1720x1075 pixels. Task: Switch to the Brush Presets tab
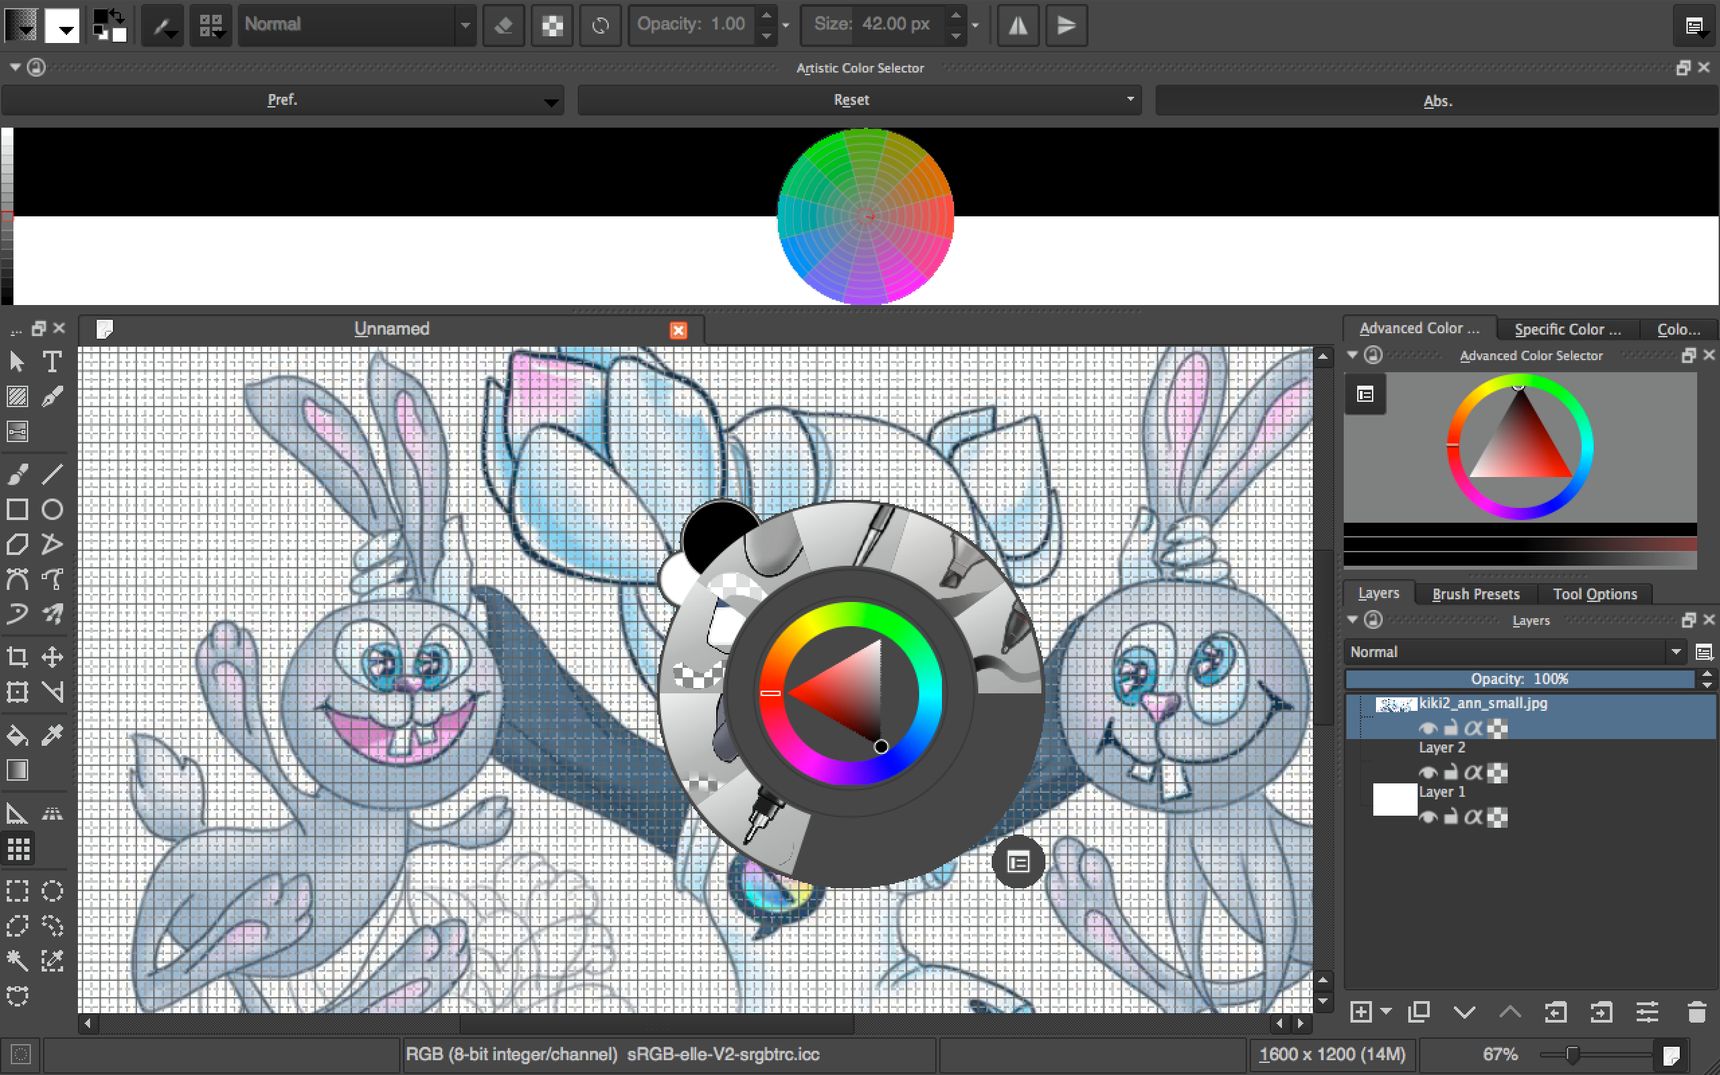pyautogui.click(x=1475, y=594)
